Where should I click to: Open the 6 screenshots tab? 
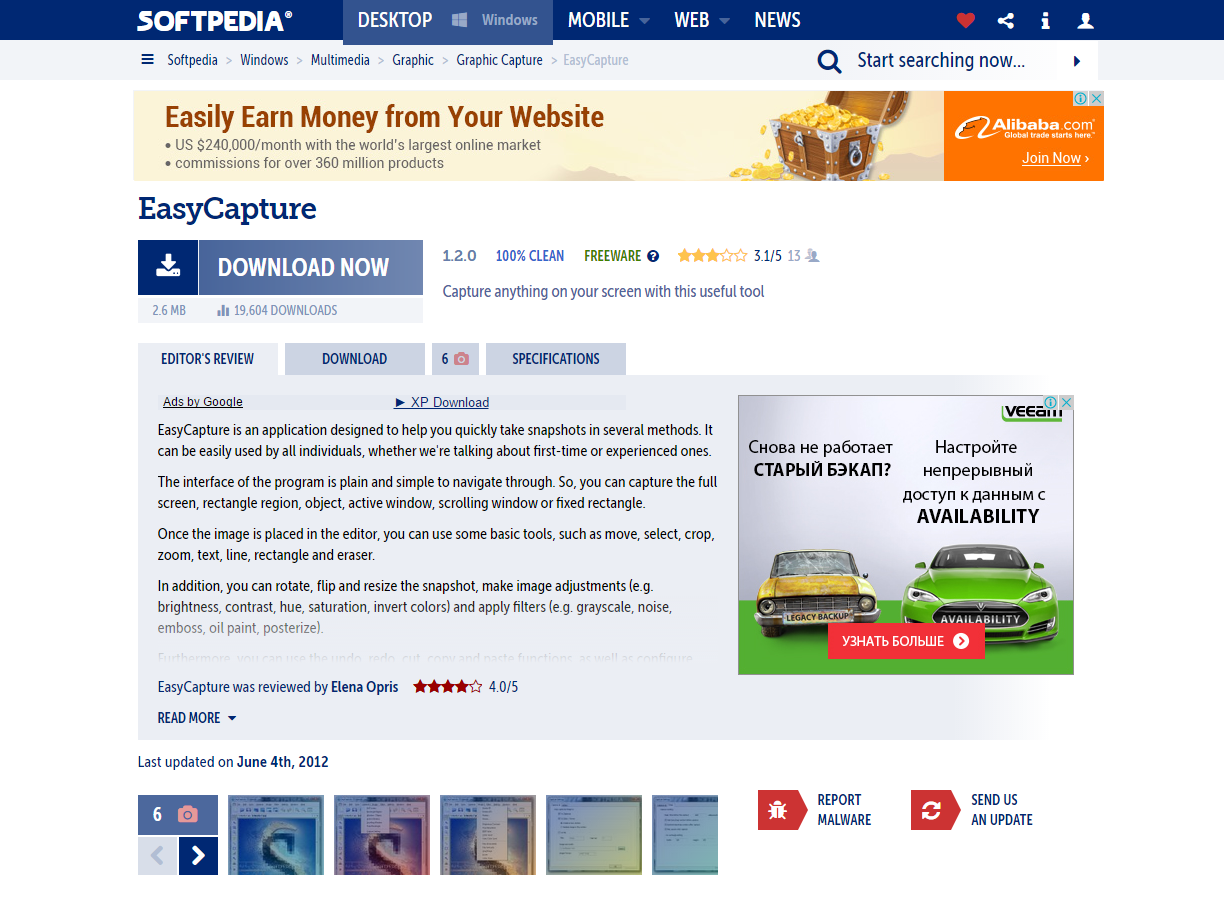[x=455, y=359]
